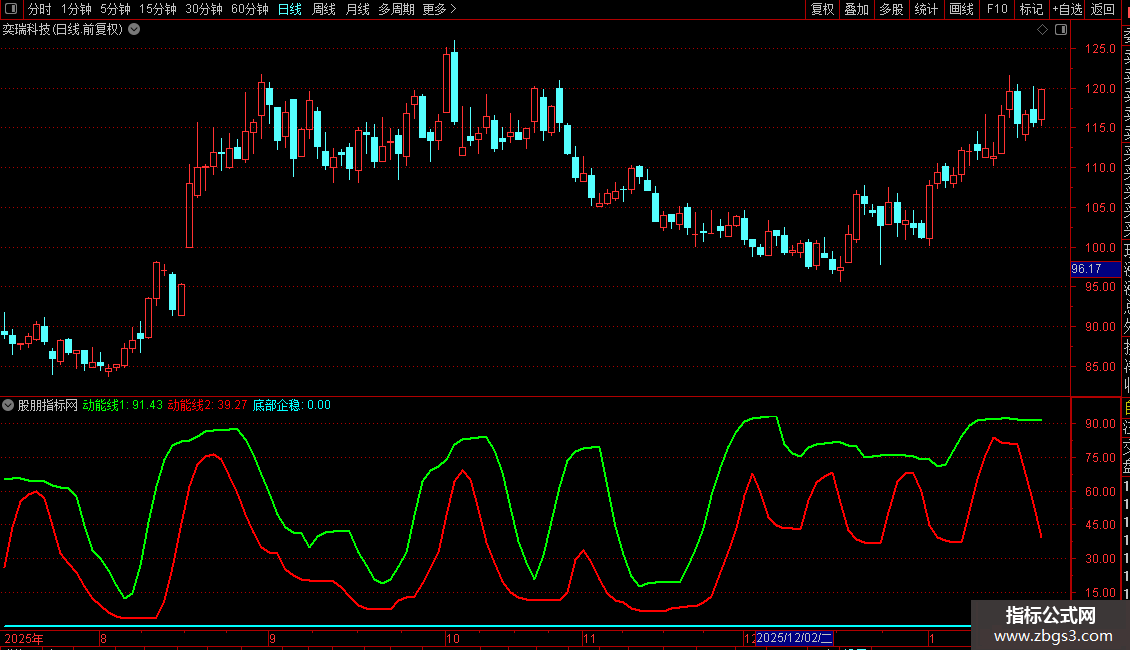The width and height of the screenshot is (1130, 650).
Task: Open the dropdown beside 奕瑞科技(日线.前复权)
Action: pos(134,30)
